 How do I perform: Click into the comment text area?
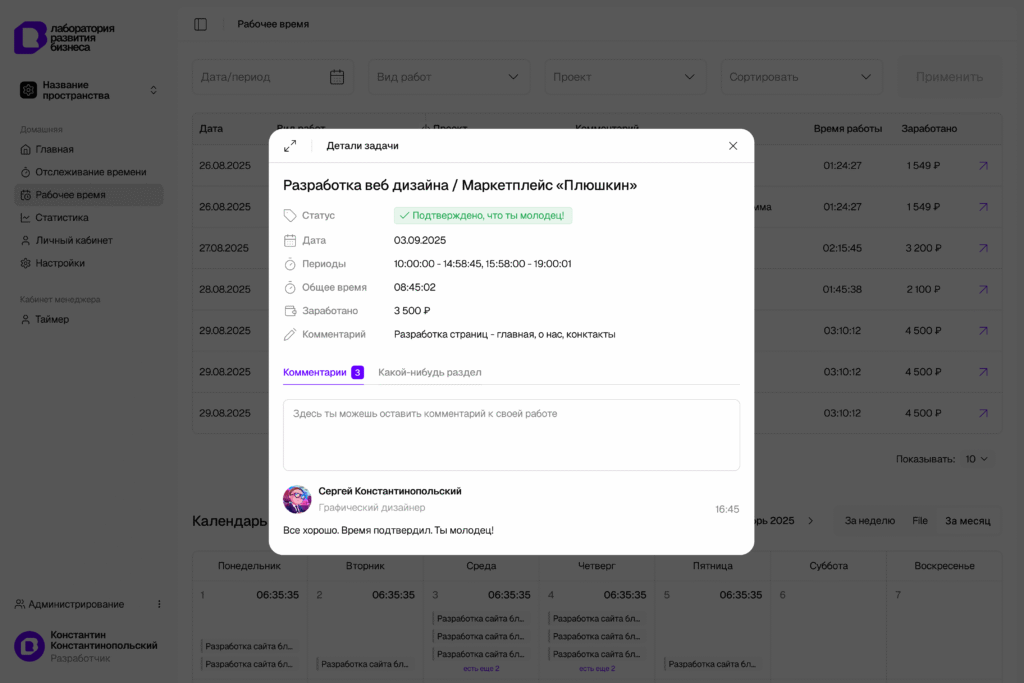[511, 435]
